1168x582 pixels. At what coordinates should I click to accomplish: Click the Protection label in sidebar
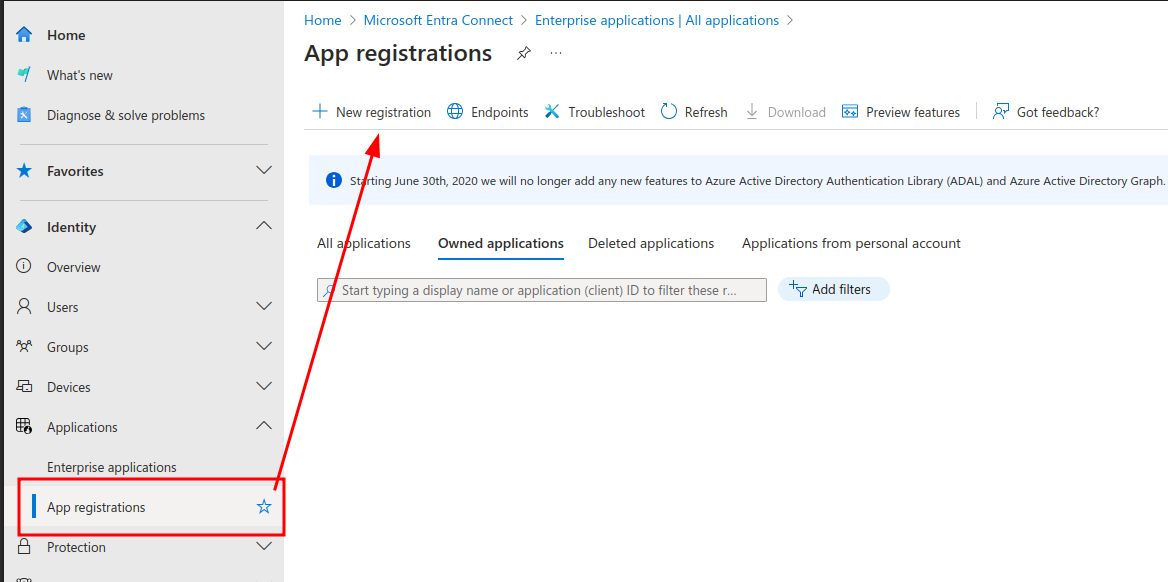click(76, 547)
